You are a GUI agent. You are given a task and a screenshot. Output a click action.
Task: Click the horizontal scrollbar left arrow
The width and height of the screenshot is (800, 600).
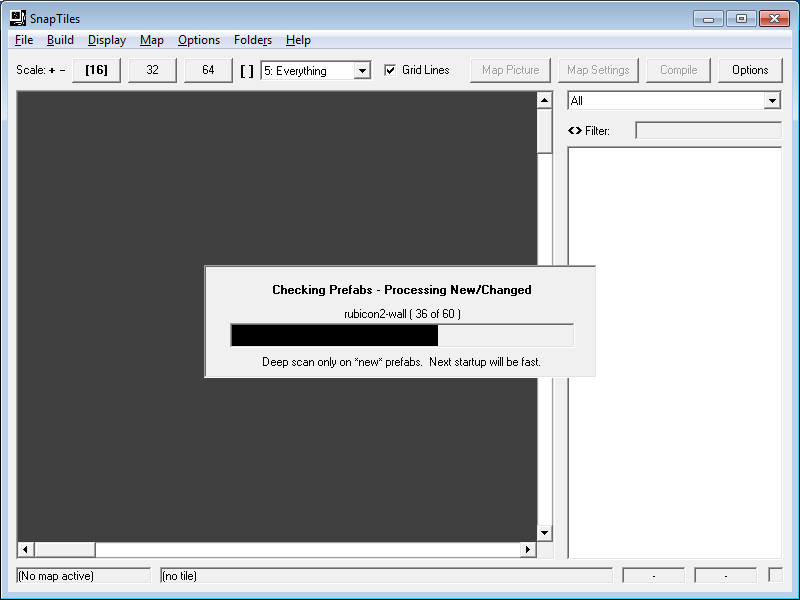[26, 550]
